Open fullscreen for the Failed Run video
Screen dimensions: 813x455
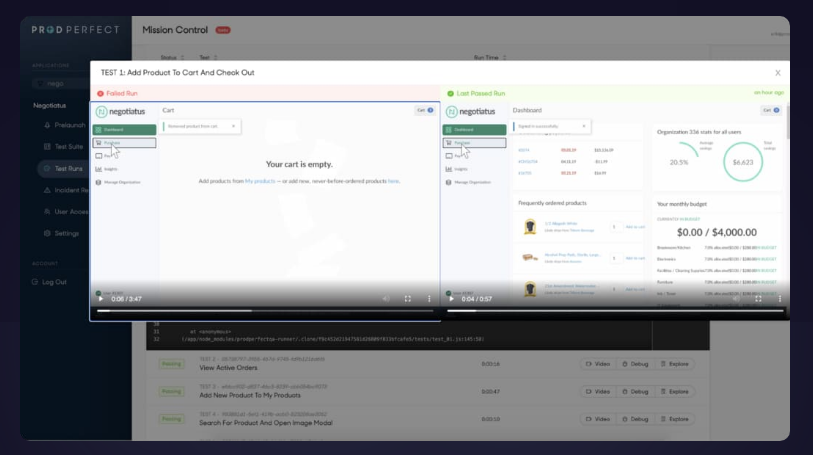click(x=408, y=299)
